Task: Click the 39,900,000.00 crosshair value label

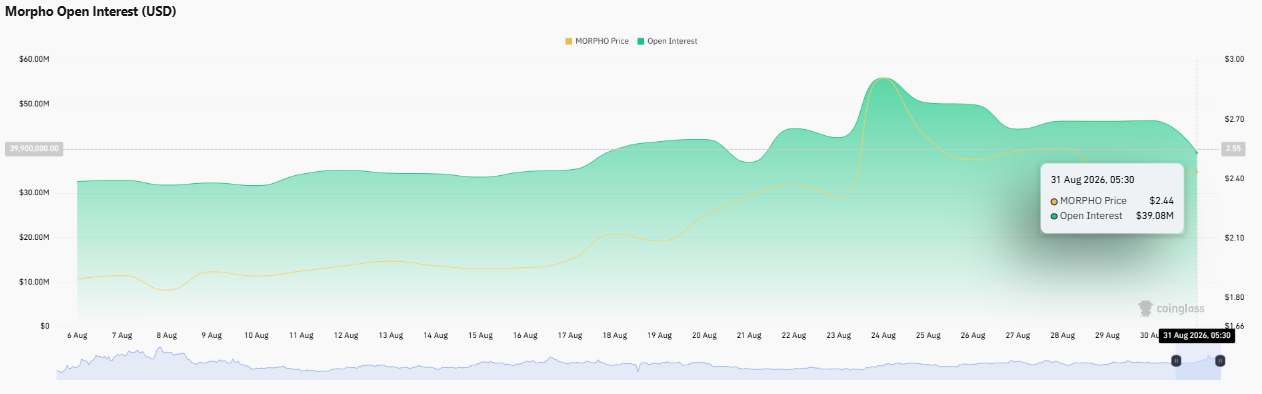Action: (x=35, y=148)
